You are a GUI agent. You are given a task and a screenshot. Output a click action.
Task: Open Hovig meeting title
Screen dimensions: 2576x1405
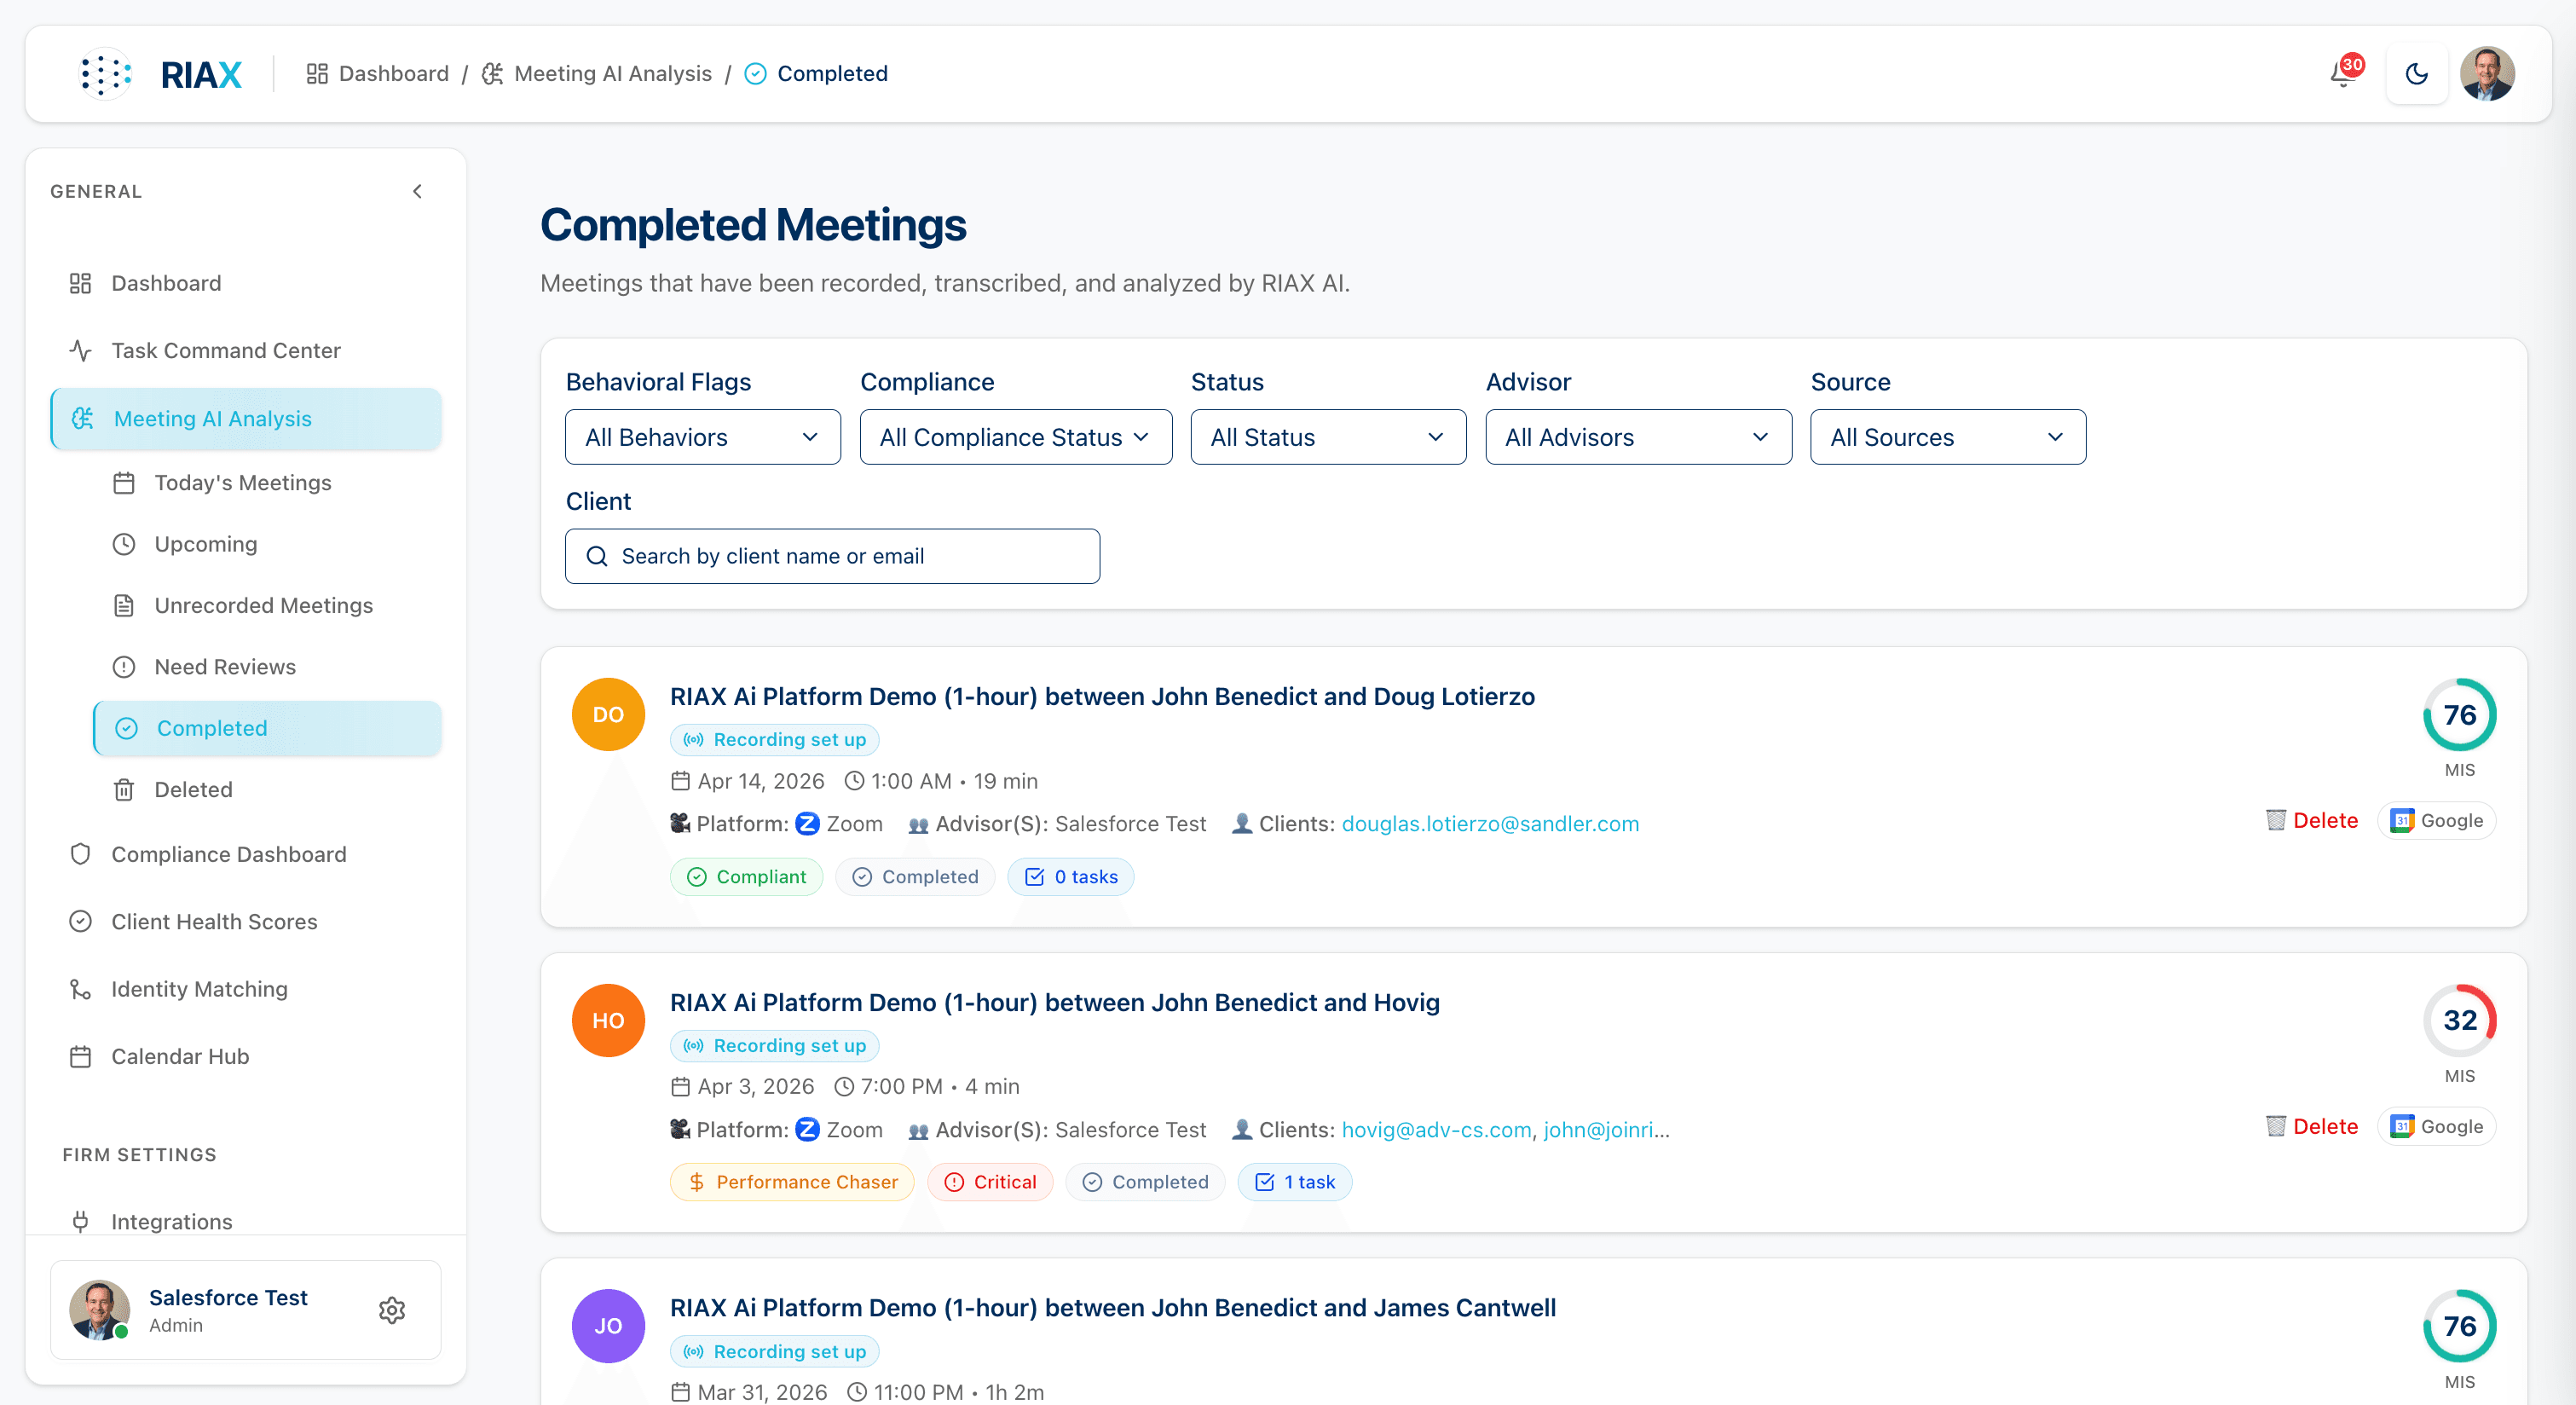1055,1002
